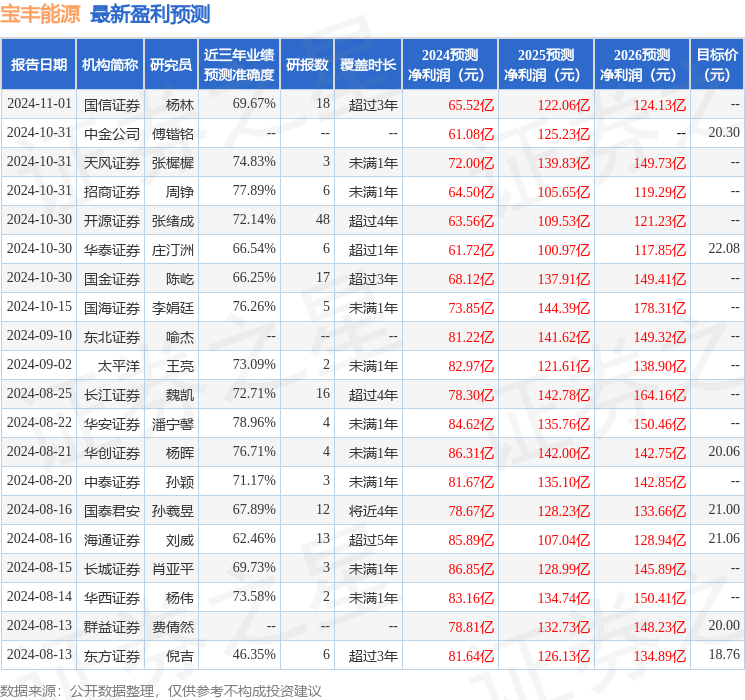Viewport: 745px width, 700px height.
Task: Select the 国金证券 institution cell
Action: (112, 279)
